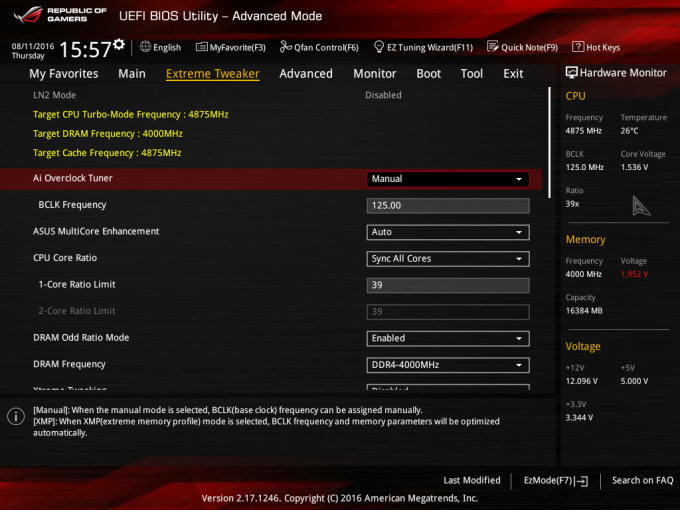The image size is (680, 510).
Task: Select the Extreme Tweaker tab
Action: tap(212, 74)
